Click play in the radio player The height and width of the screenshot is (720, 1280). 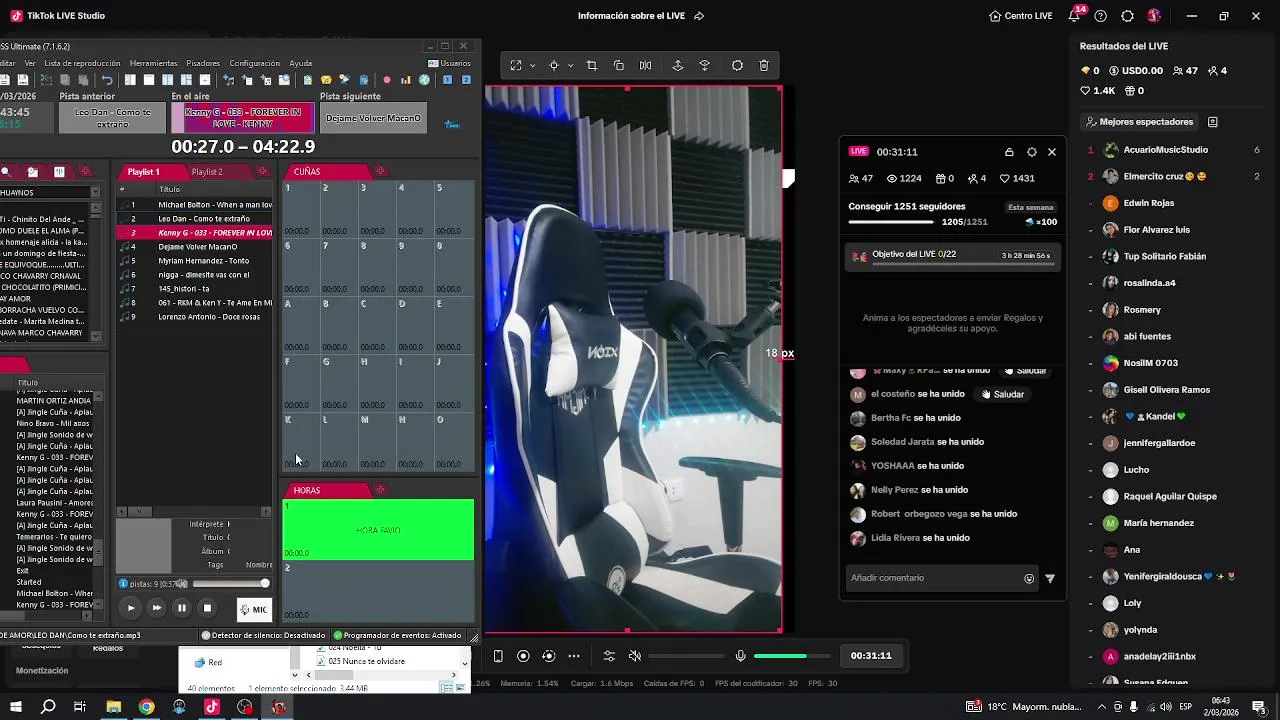(x=131, y=608)
